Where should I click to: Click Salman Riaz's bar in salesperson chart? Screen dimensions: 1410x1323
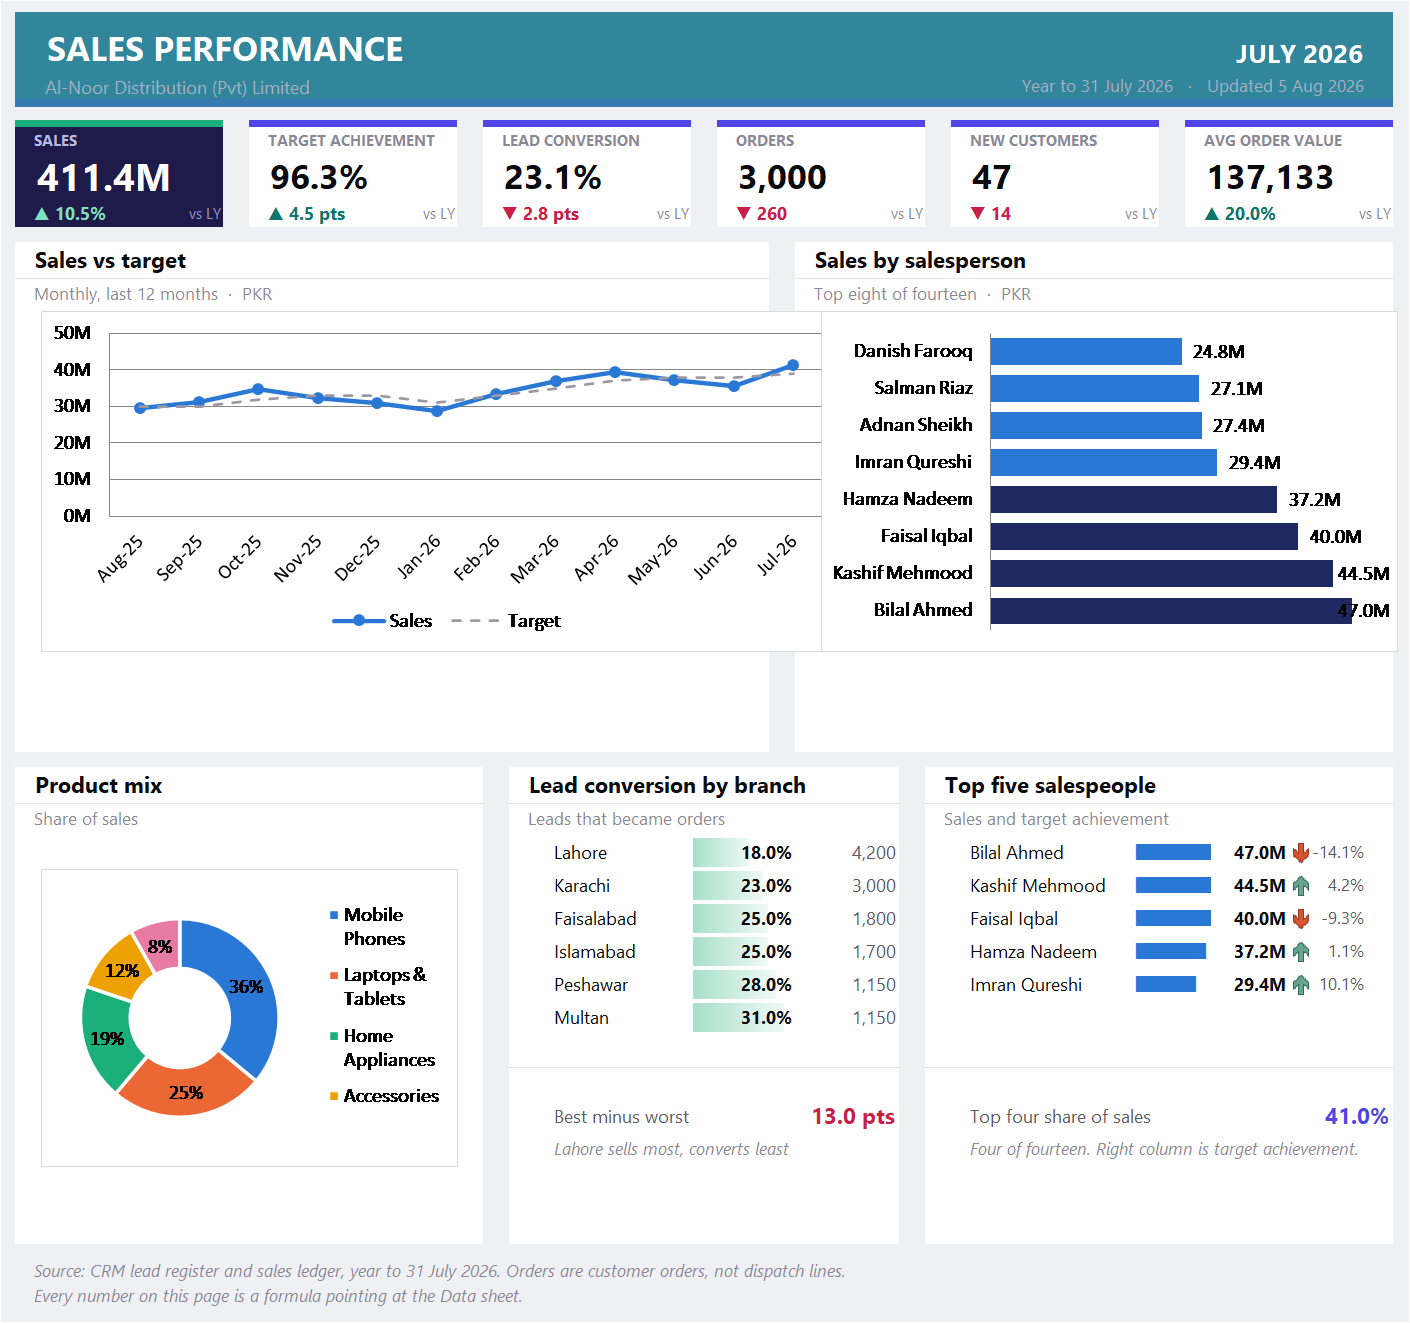coord(1095,389)
